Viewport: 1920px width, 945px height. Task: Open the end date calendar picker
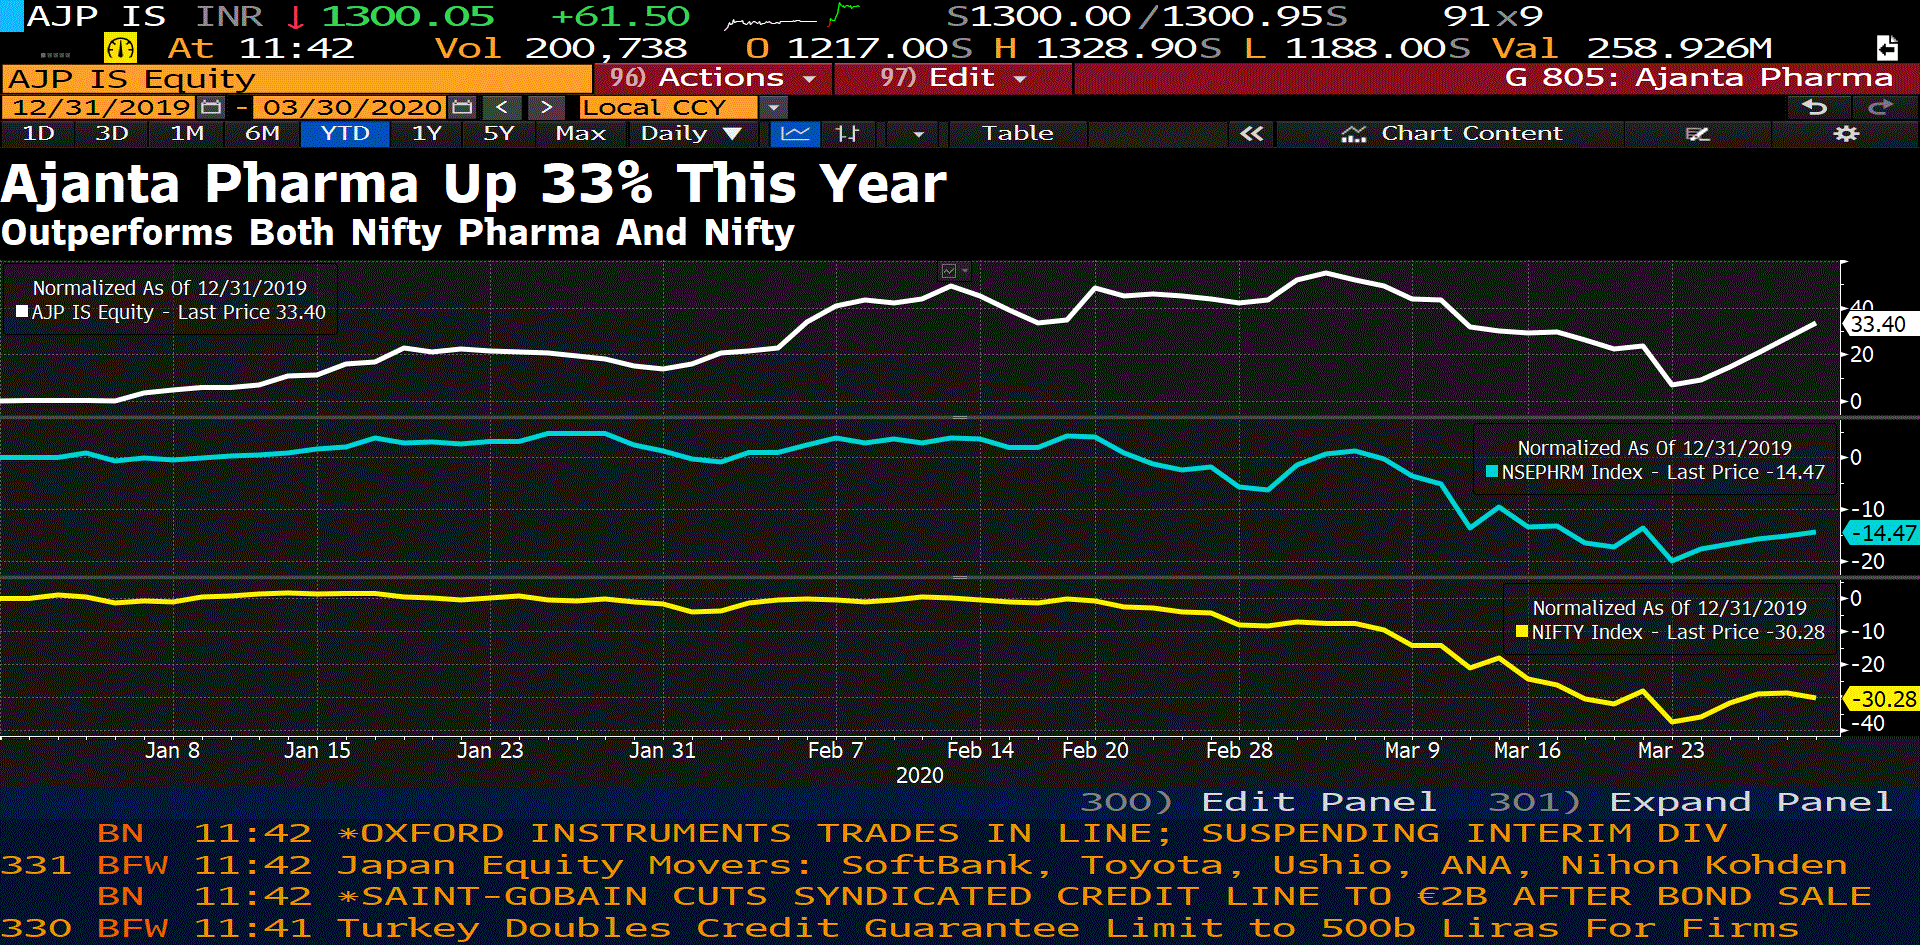pyautogui.click(x=461, y=108)
